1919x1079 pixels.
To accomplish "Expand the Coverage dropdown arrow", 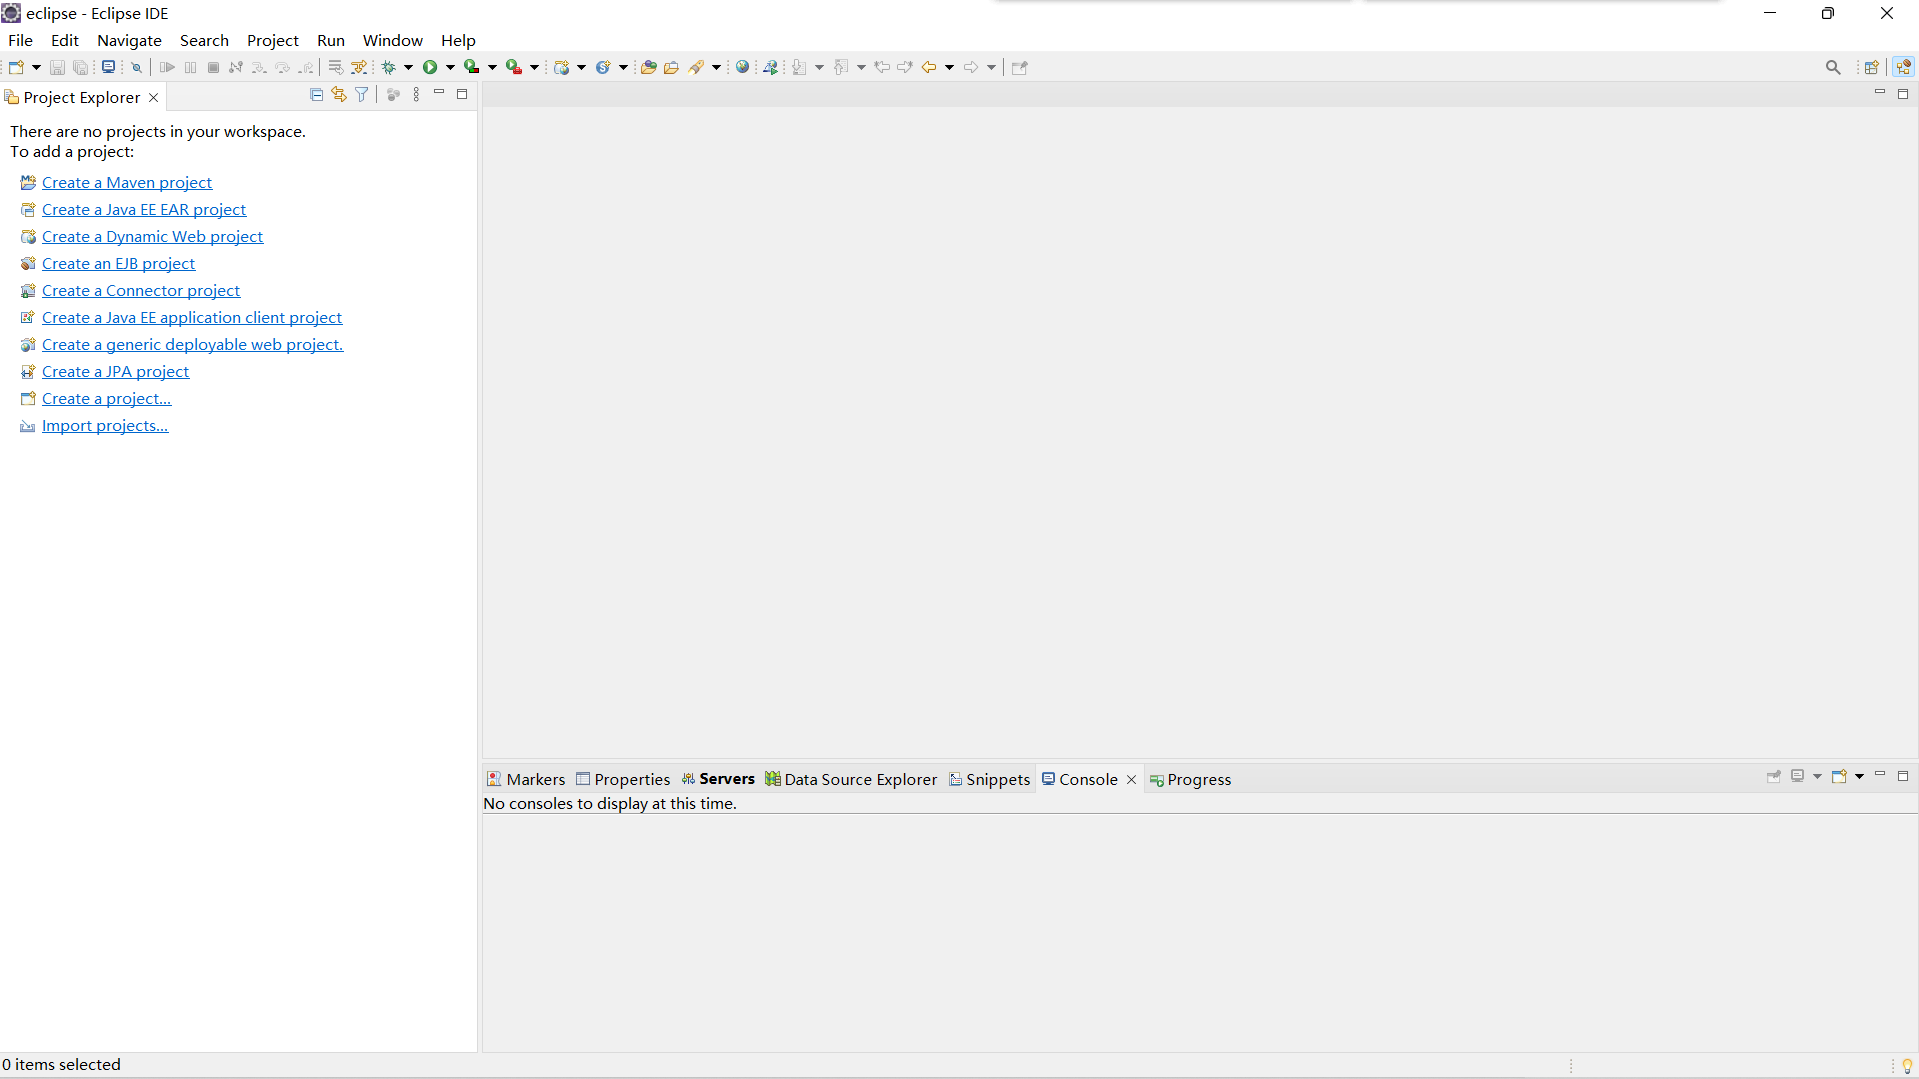I will [492, 67].
